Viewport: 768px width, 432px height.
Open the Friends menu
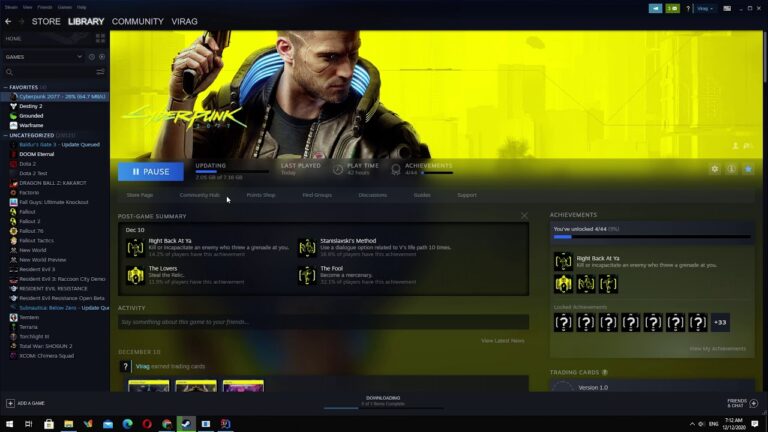click(x=45, y=7)
